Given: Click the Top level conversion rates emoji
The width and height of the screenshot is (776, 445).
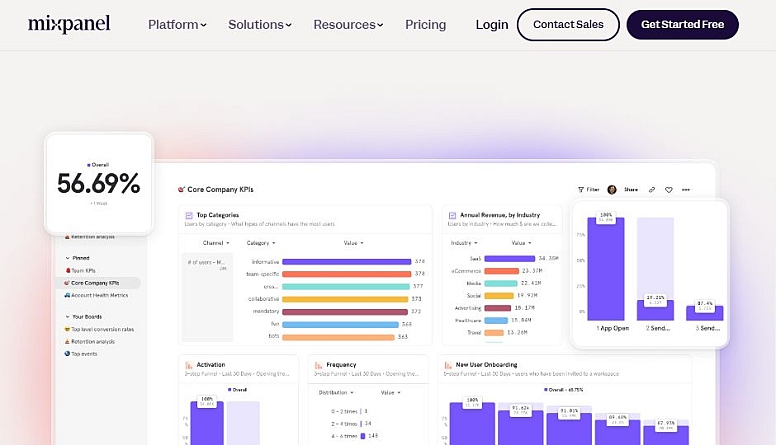Looking at the screenshot, I should tap(67, 329).
